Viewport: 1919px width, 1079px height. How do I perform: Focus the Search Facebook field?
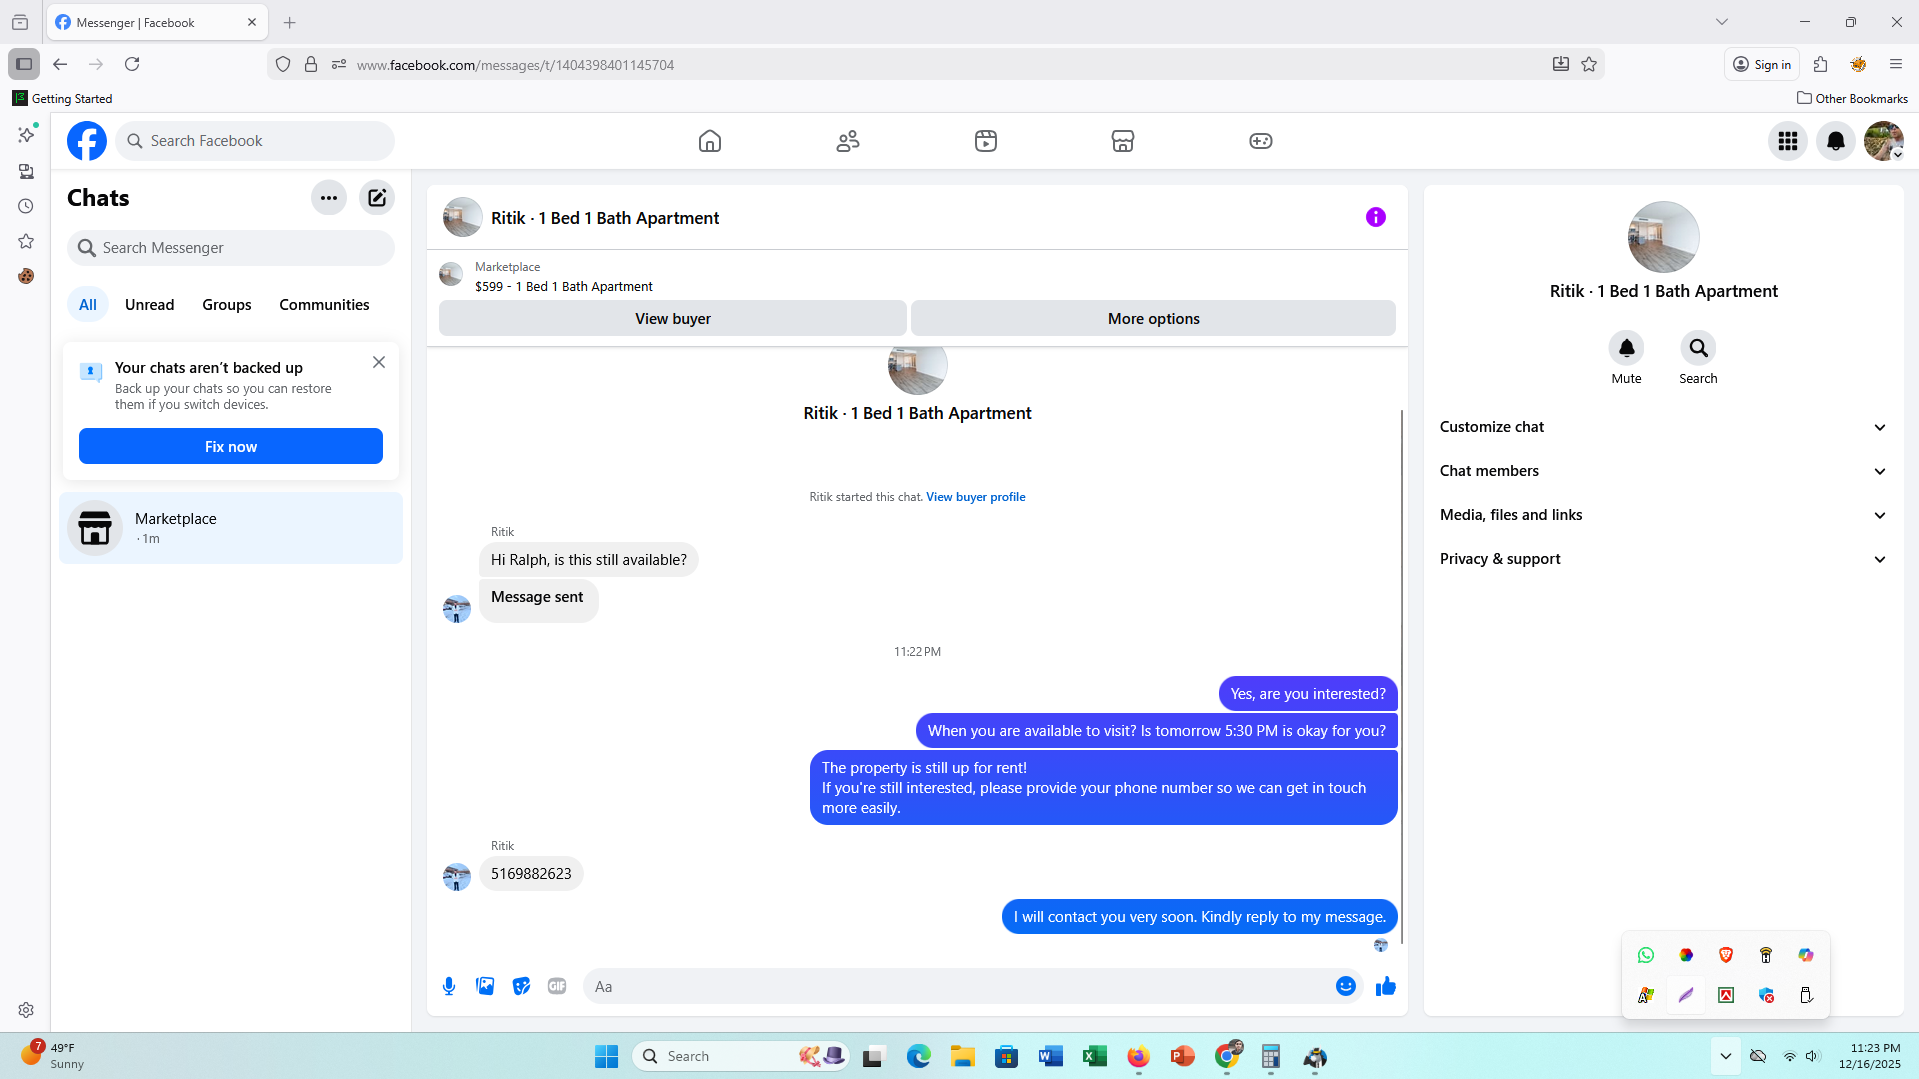pos(255,141)
